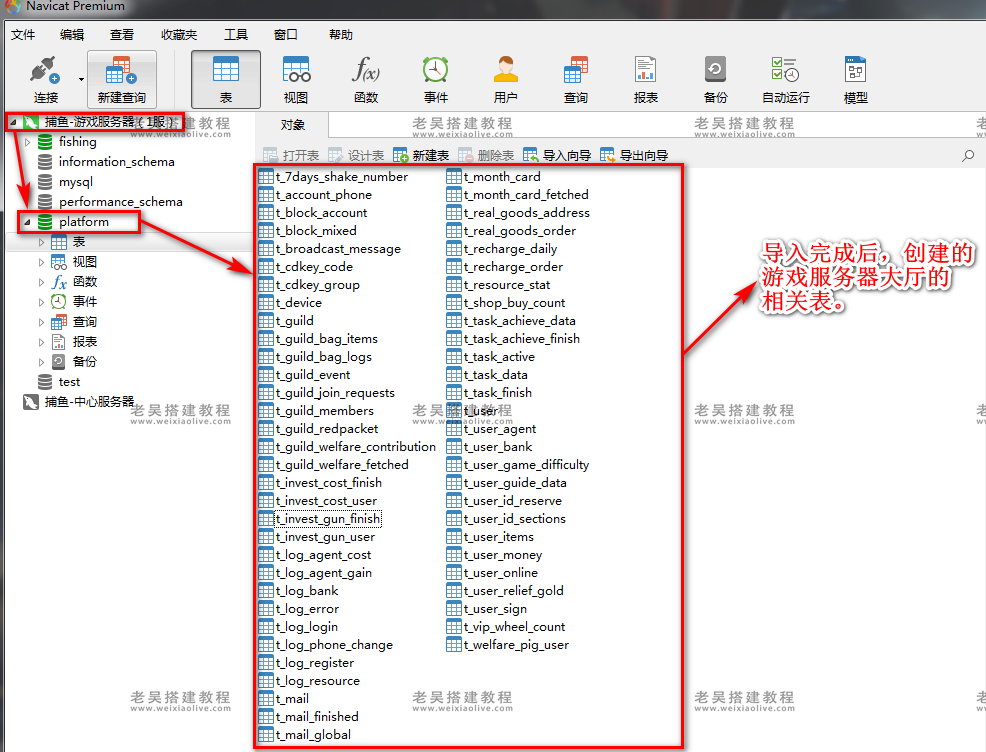Select the 视图 (View) toolbar icon
The image size is (986, 752).
[296, 78]
